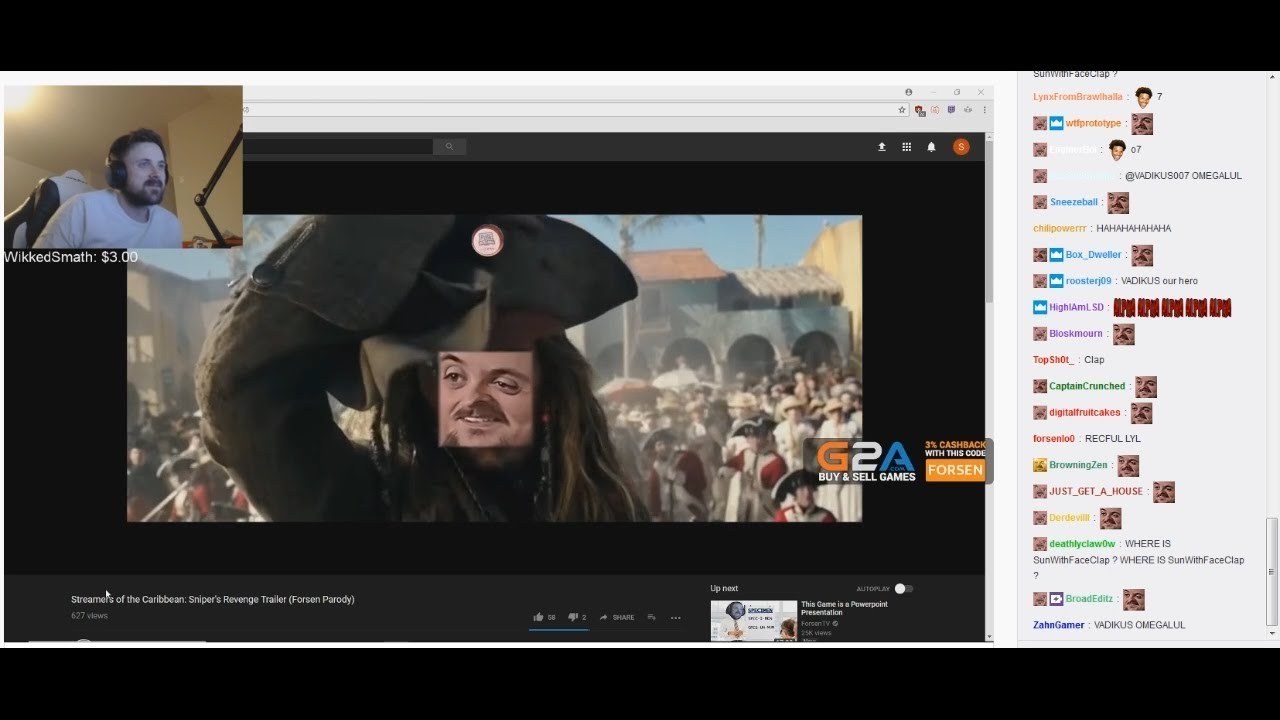Toggle the Autoplay switch
This screenshot has width=1280, height=720.
[x=904, y=588]
